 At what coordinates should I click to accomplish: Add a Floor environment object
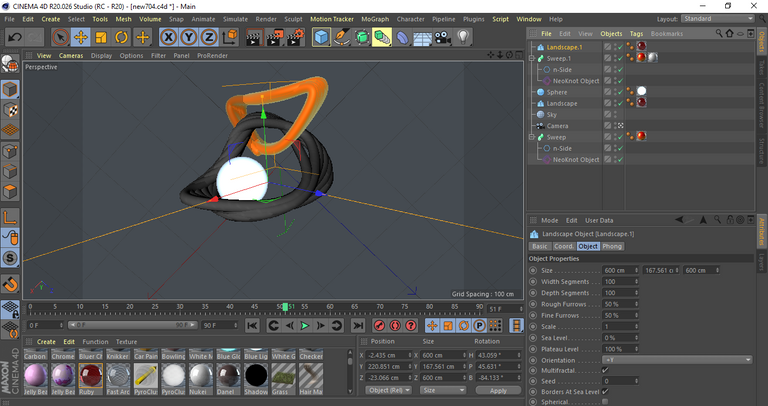coord(422,37)
